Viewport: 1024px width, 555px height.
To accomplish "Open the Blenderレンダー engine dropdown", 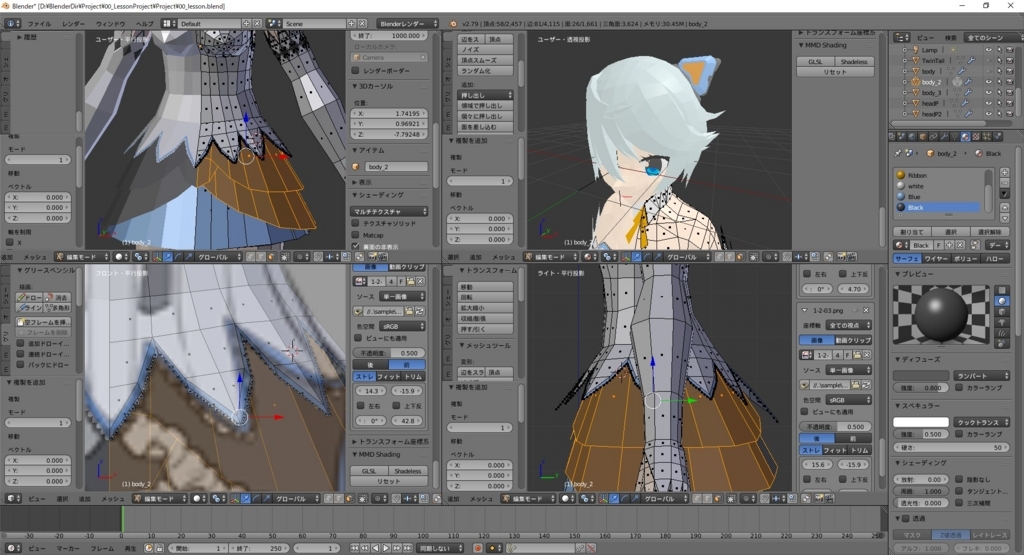I will 408,24.
